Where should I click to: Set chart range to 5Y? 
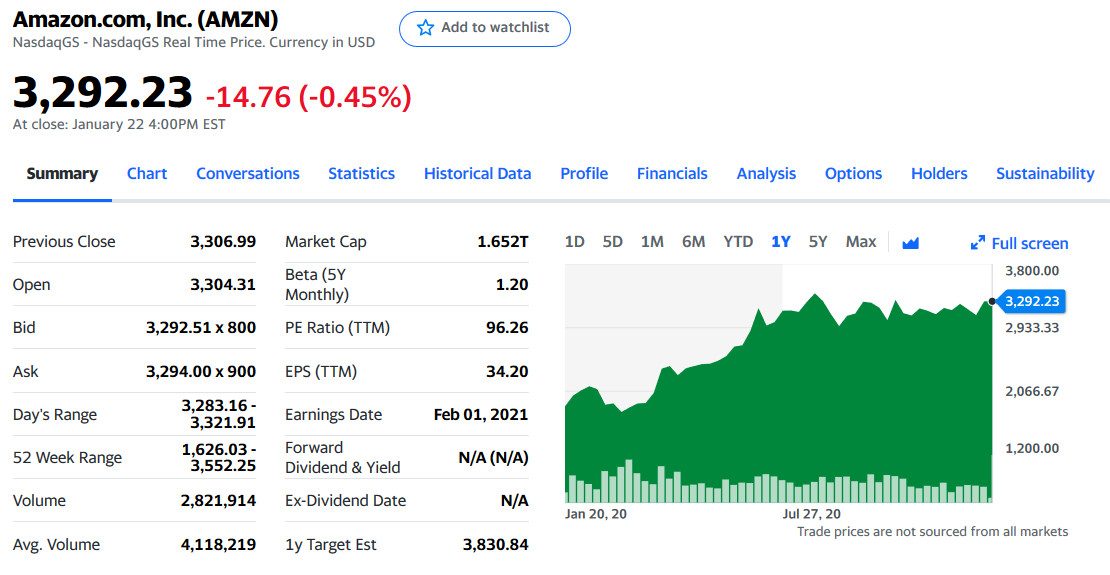click(x=818, y=241)
